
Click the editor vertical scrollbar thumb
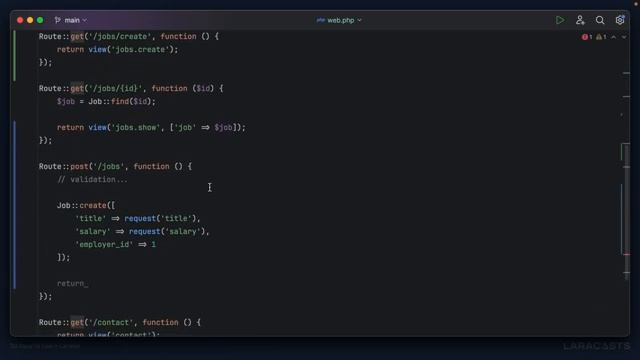(626, 211)
